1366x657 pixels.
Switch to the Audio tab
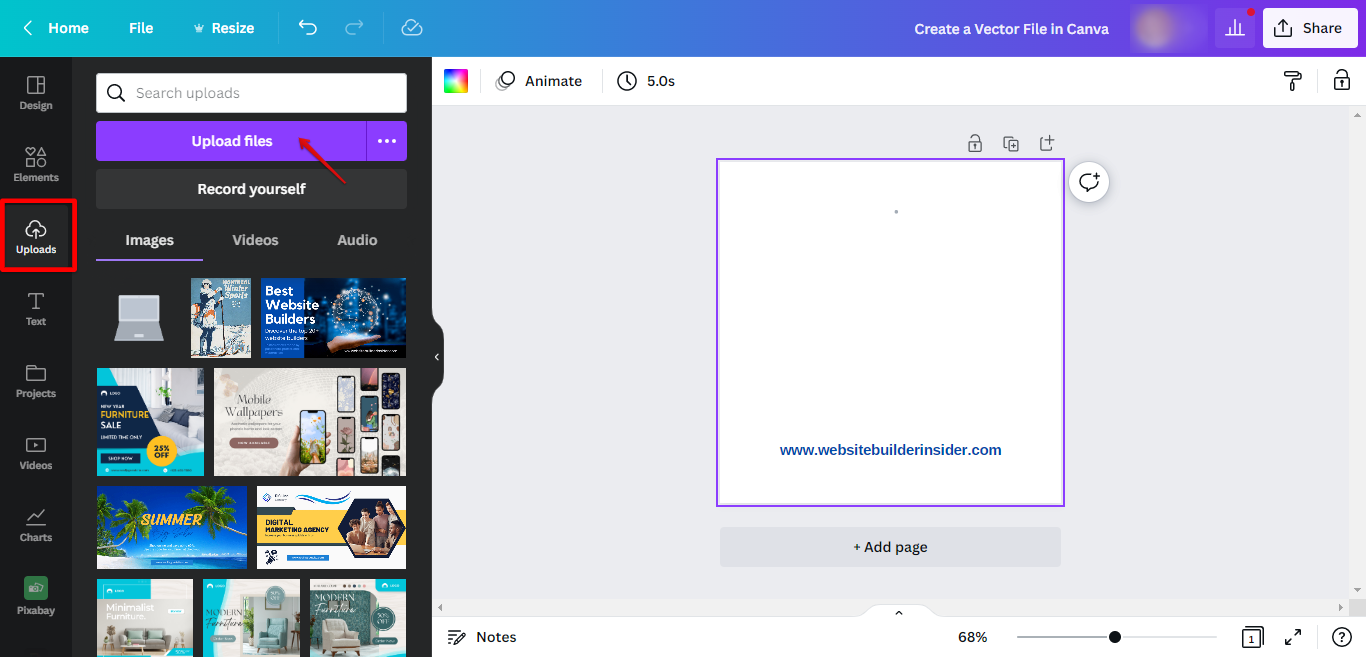tap(357, 240)
